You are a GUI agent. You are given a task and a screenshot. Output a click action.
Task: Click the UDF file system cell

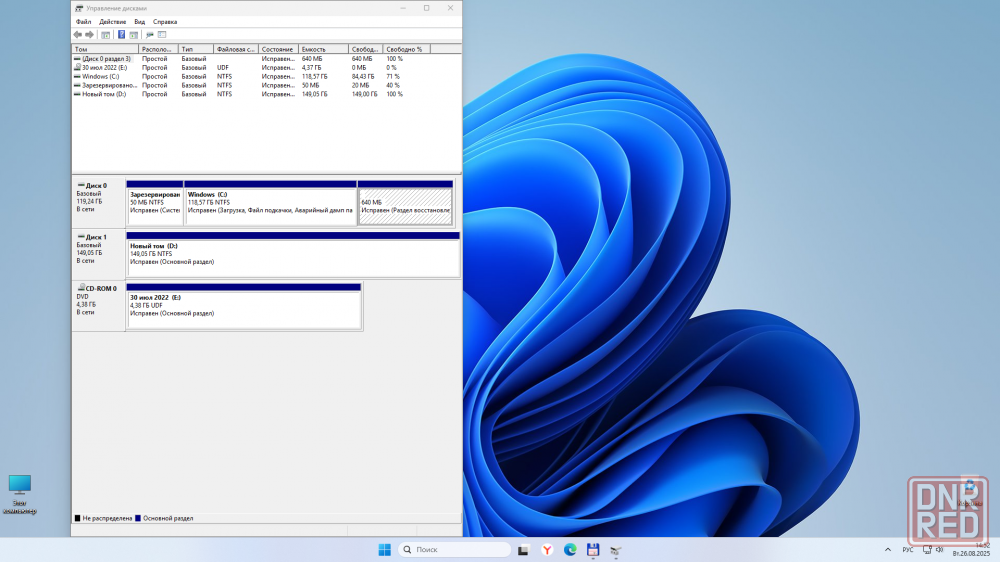[x=223, y=68]
